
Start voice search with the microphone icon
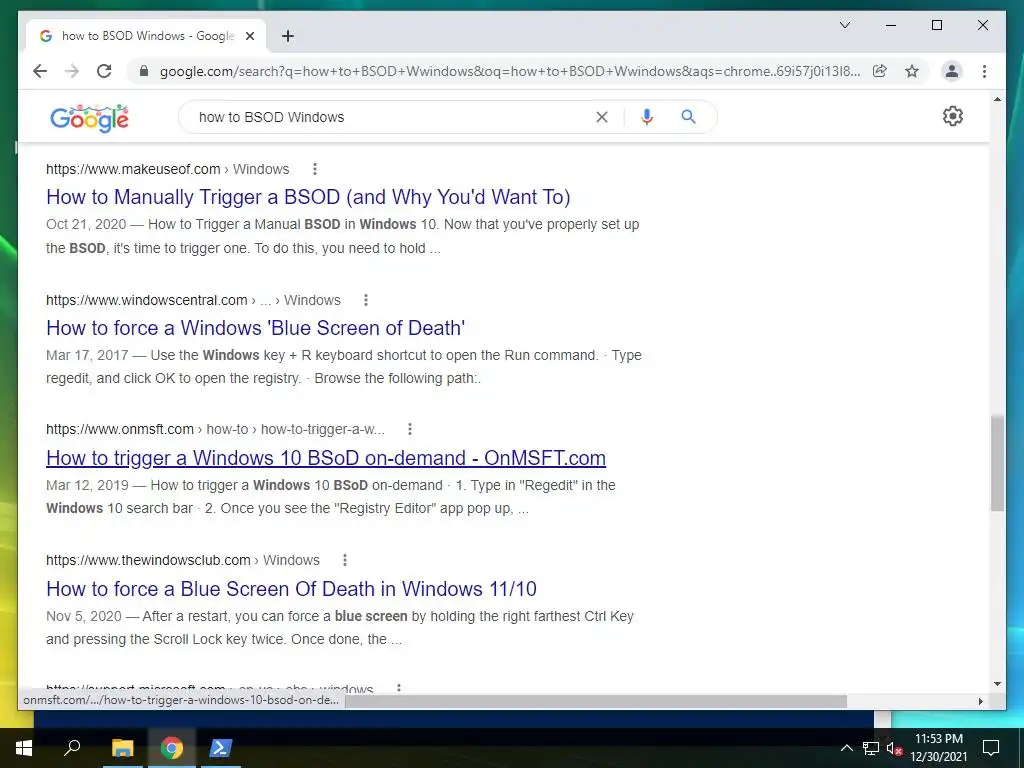[x=647, y=117]
